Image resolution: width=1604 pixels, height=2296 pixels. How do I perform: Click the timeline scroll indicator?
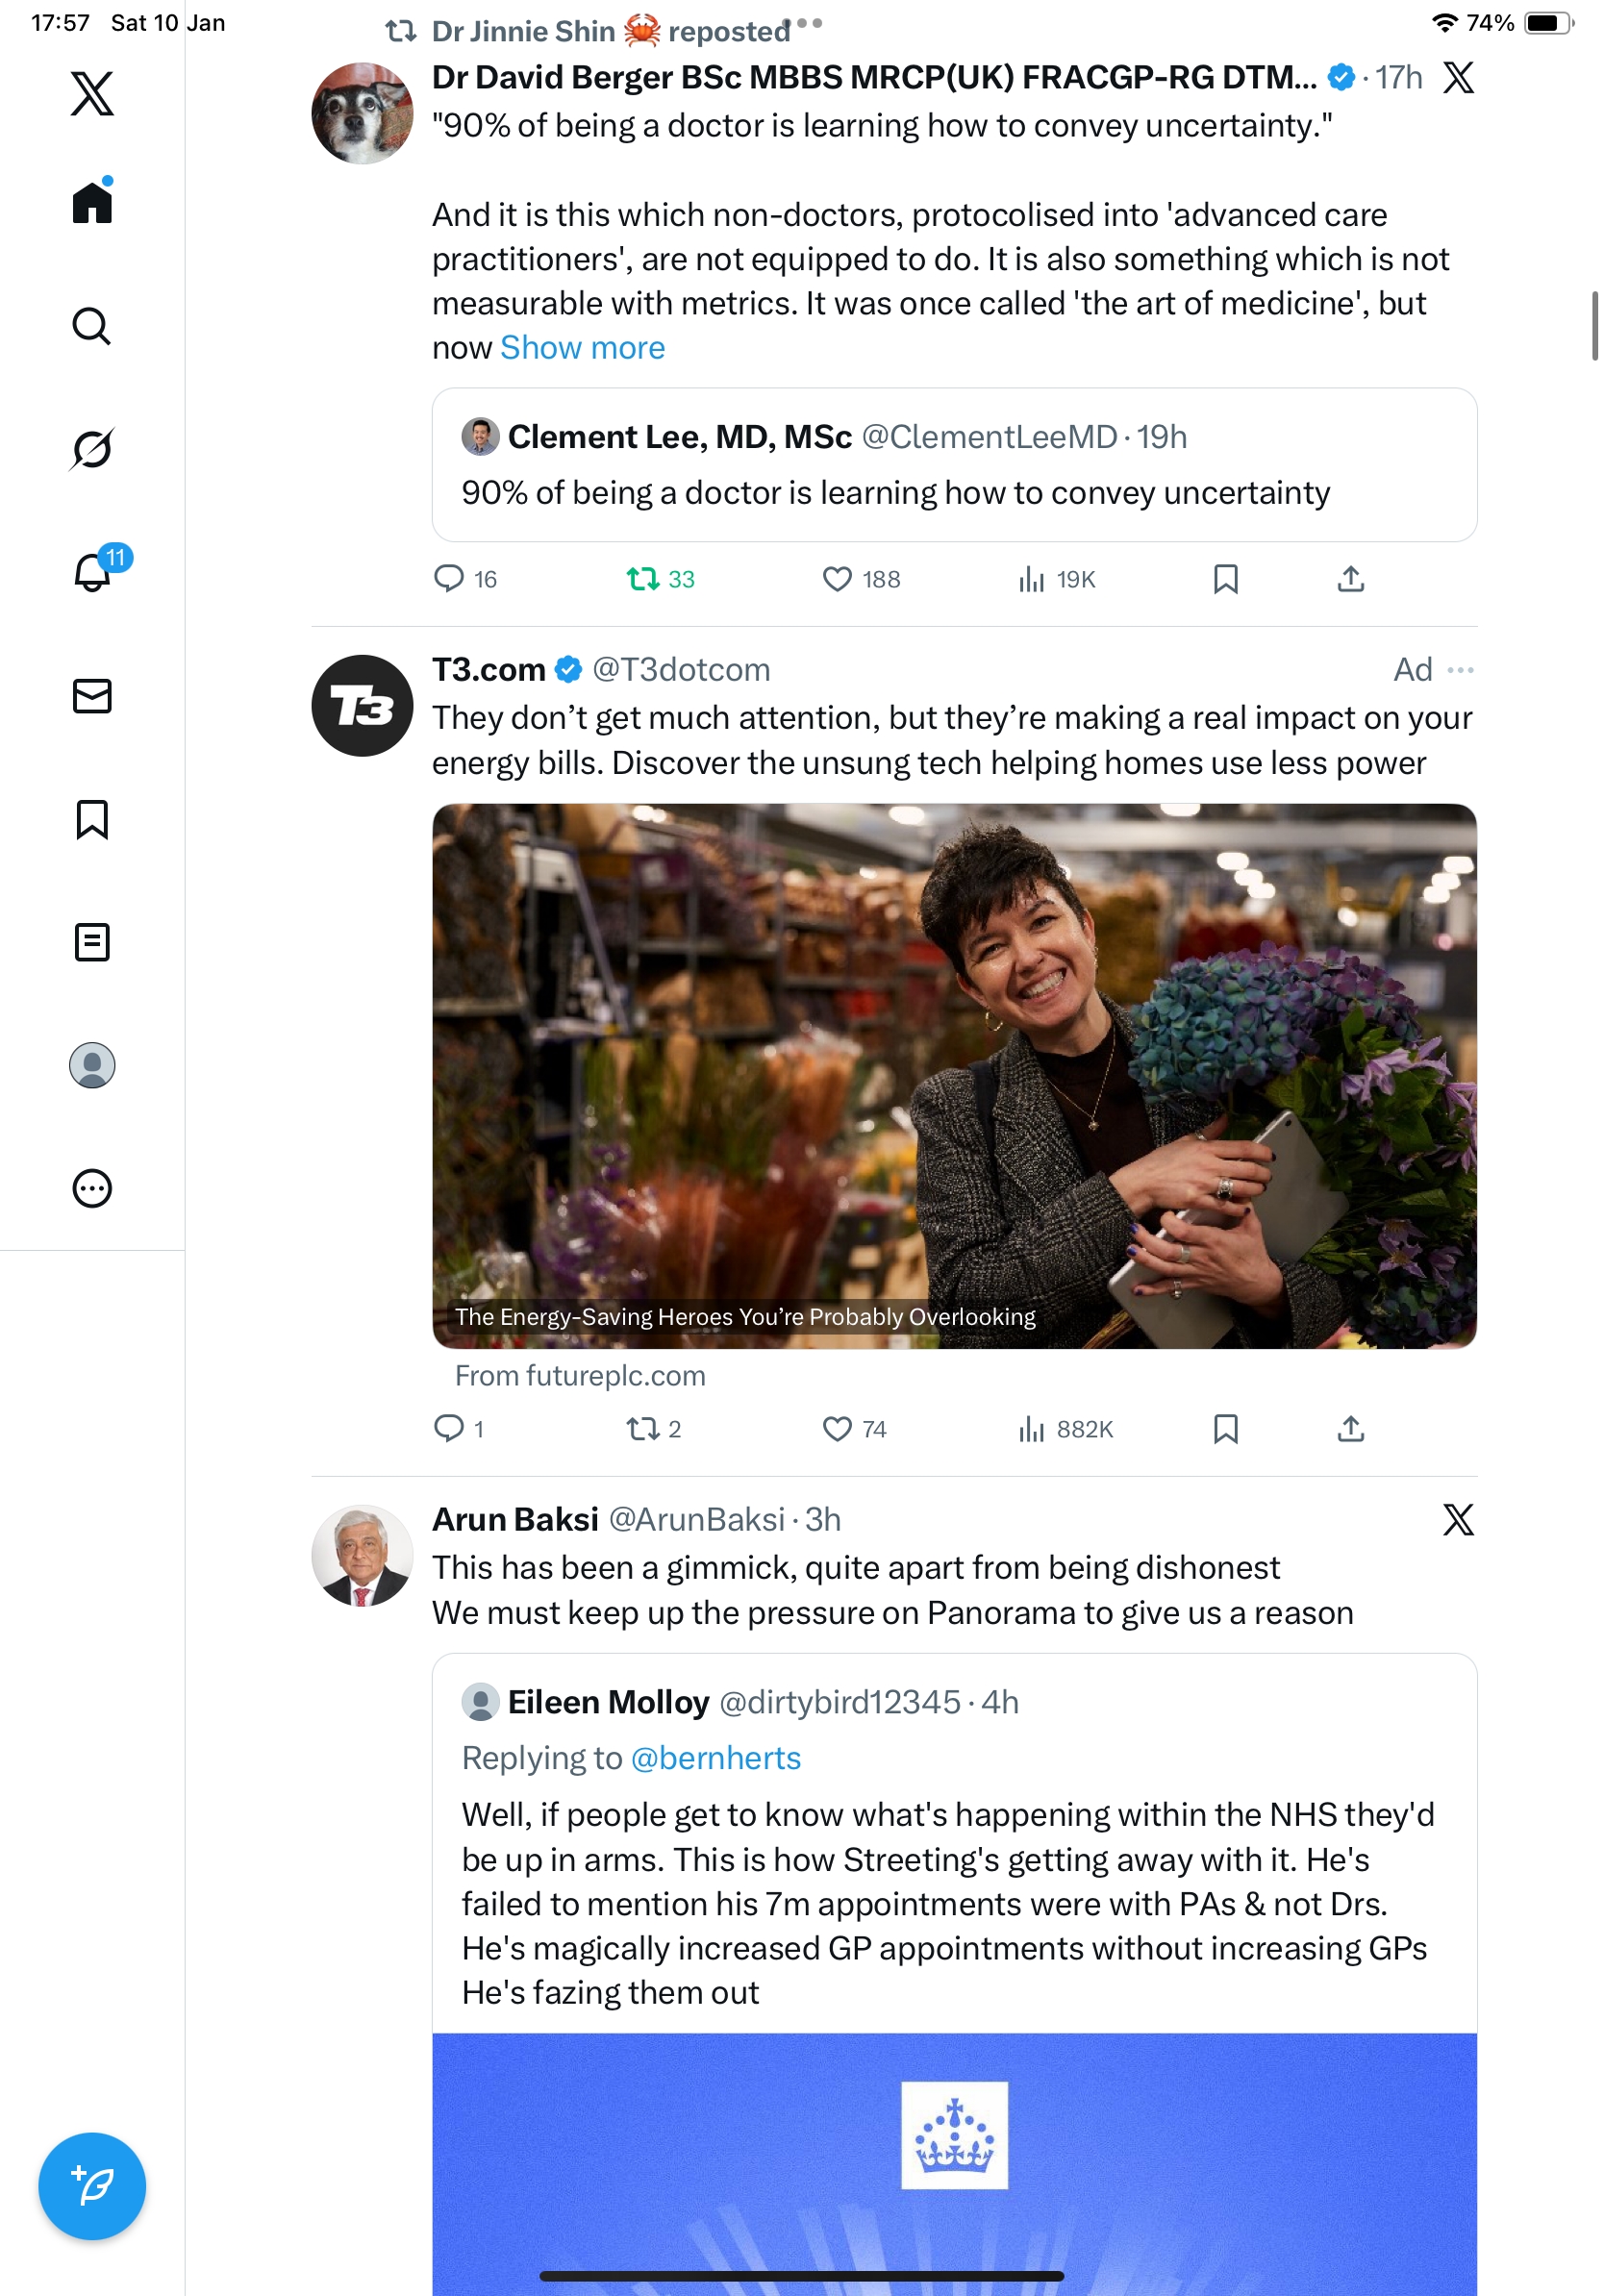[x=1594, y=326]
